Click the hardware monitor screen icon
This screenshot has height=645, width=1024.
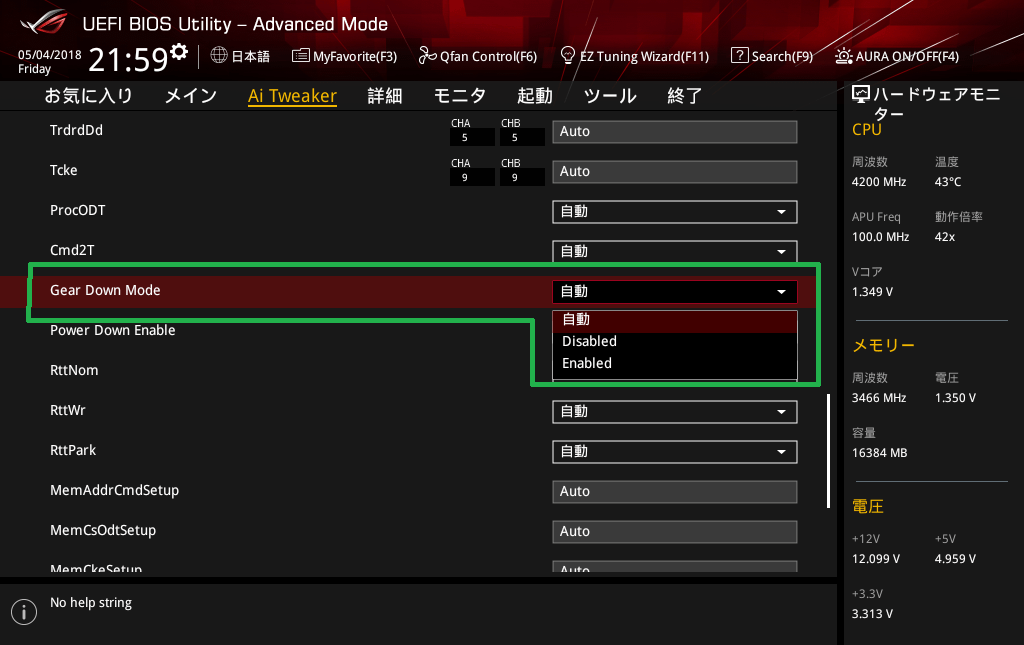point(861,94)
